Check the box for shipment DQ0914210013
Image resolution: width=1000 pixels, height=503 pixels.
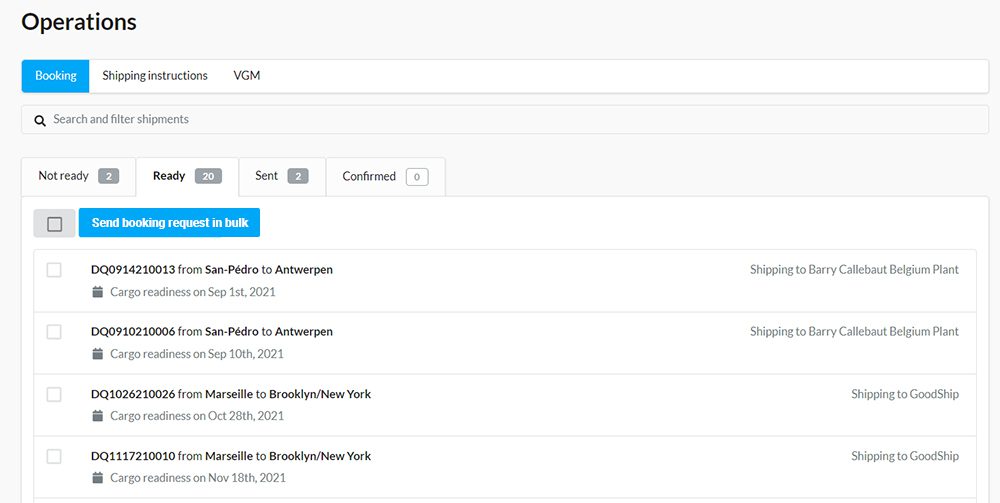[54, 270]
